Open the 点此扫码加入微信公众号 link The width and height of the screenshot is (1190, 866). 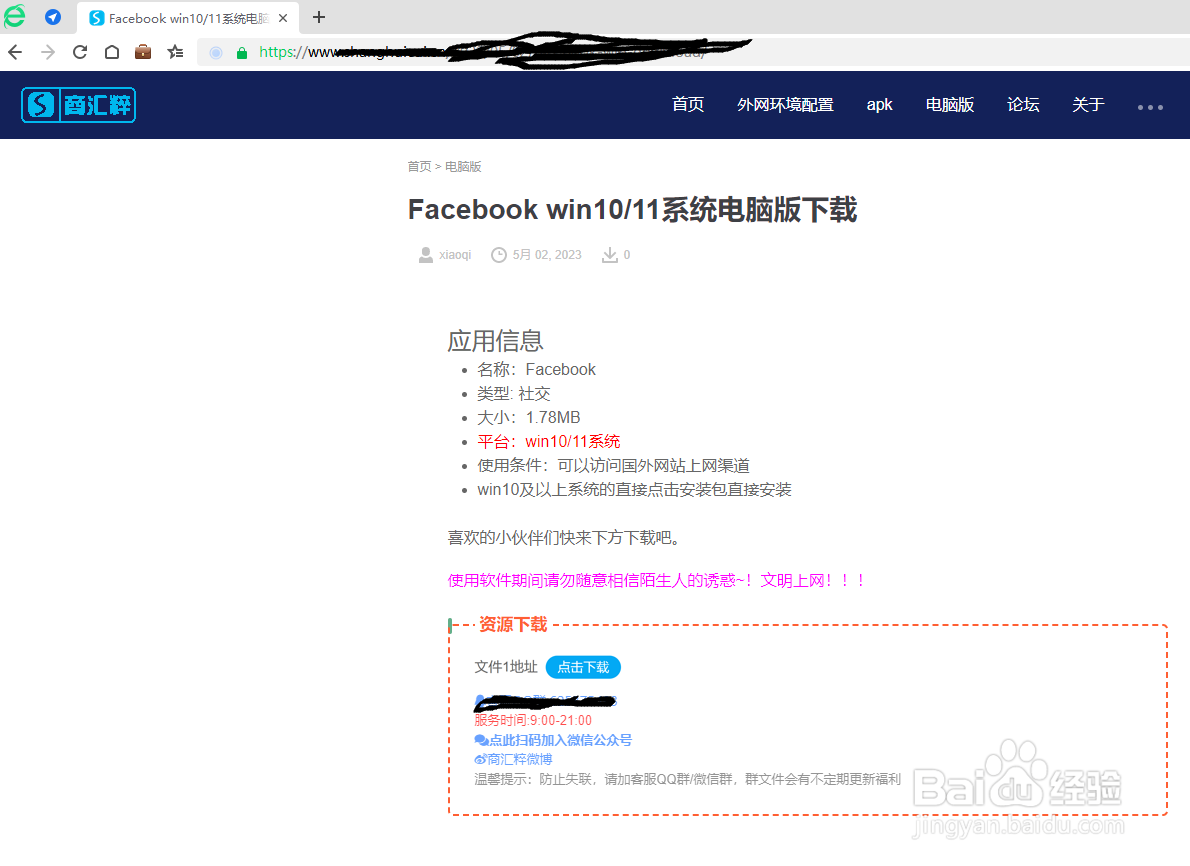[x=559, y=740]
